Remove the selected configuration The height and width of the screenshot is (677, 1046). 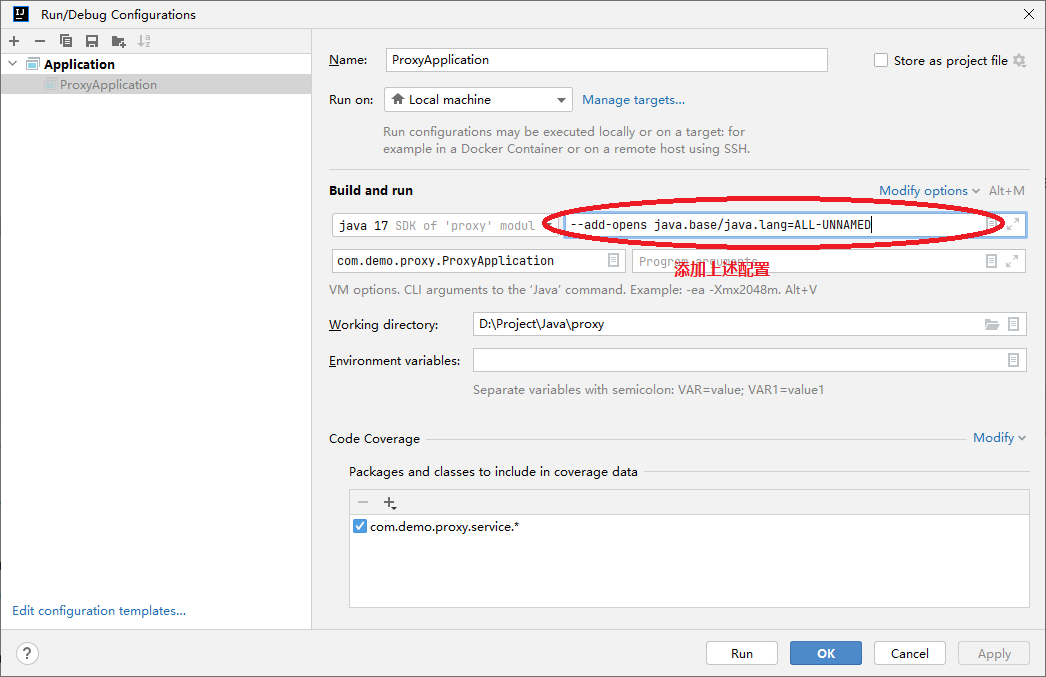(x=40, y=41)
